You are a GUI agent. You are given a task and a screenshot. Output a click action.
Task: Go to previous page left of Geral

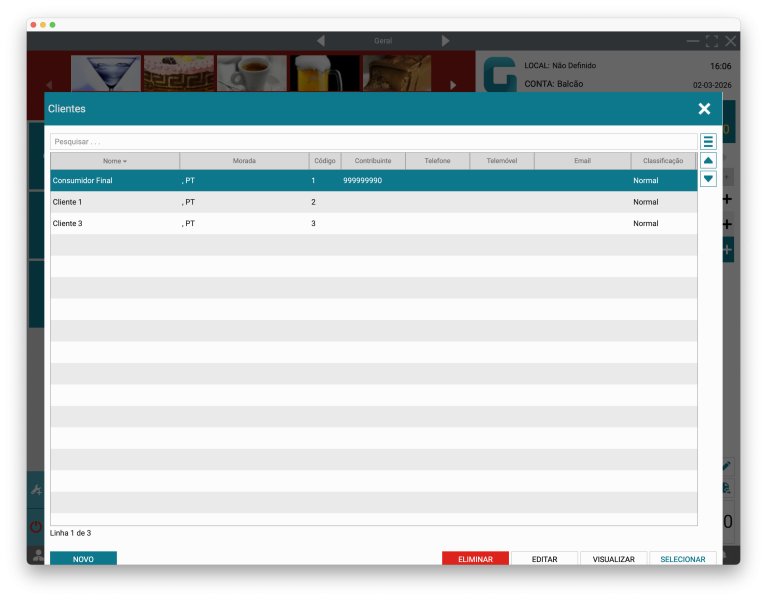tap(321, 41)
